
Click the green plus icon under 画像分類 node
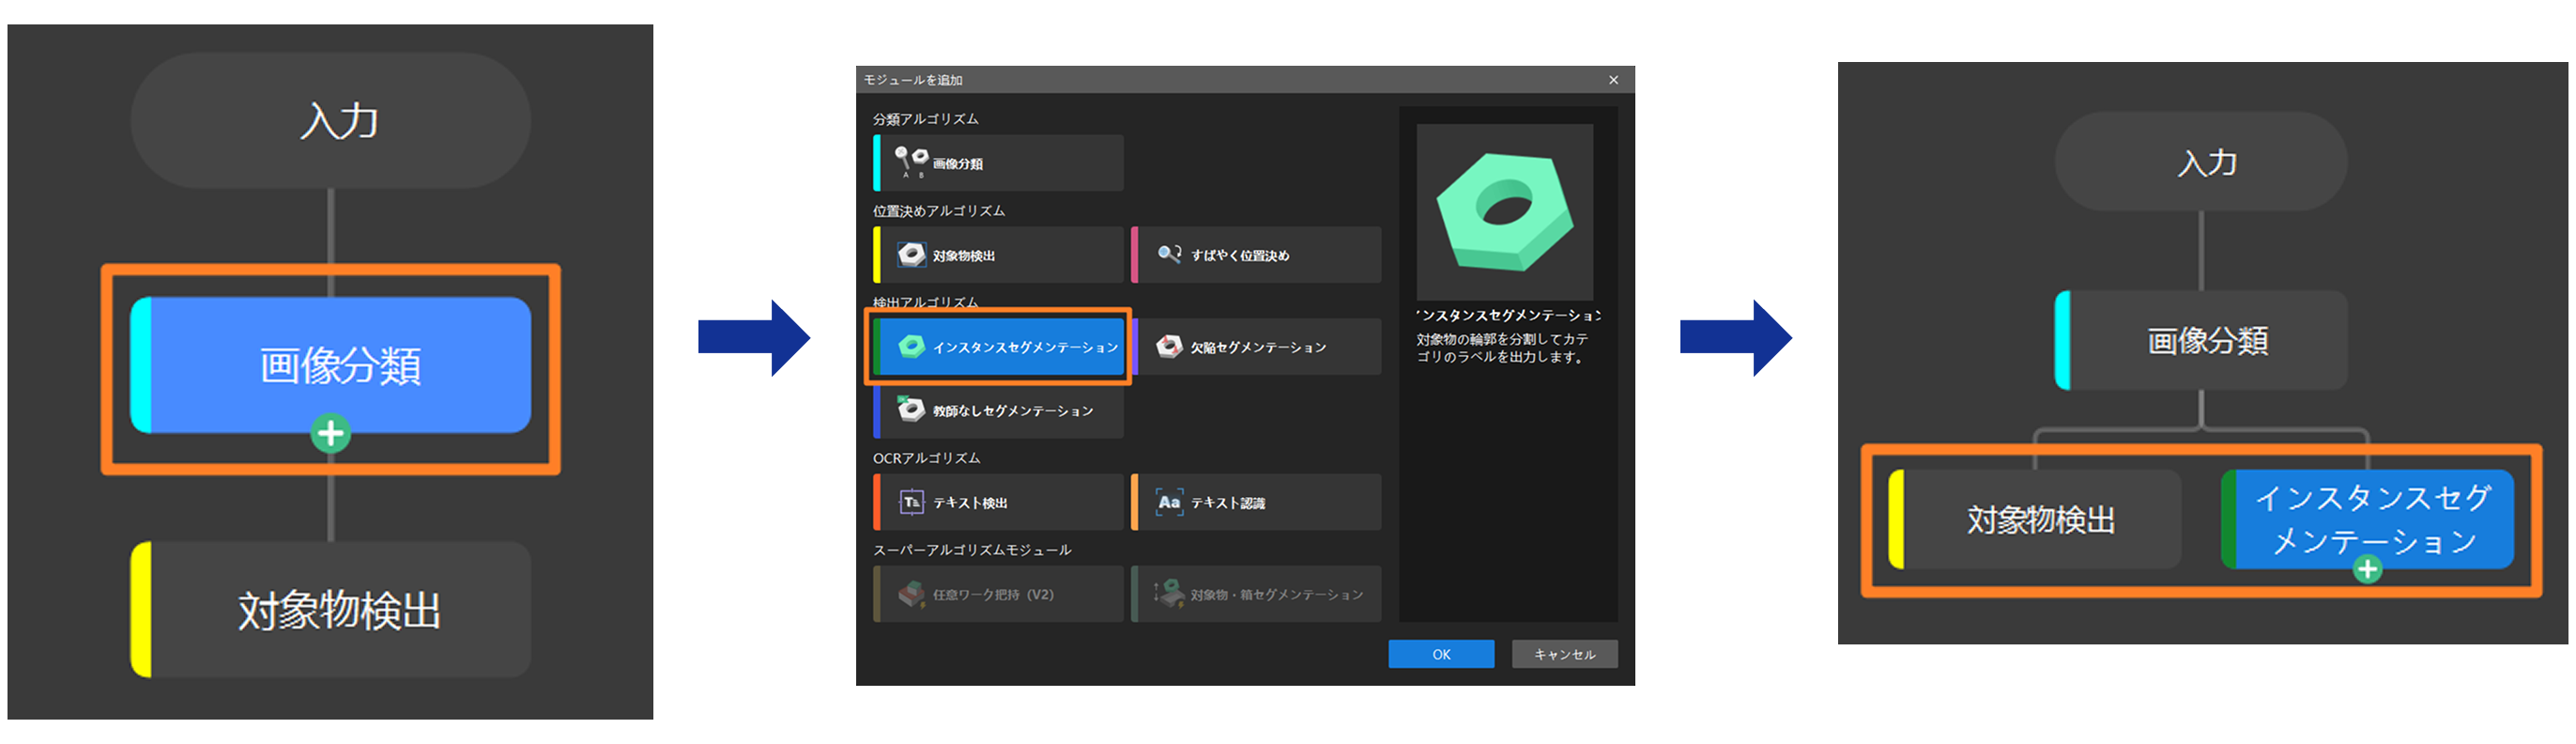tap(330, 433)
